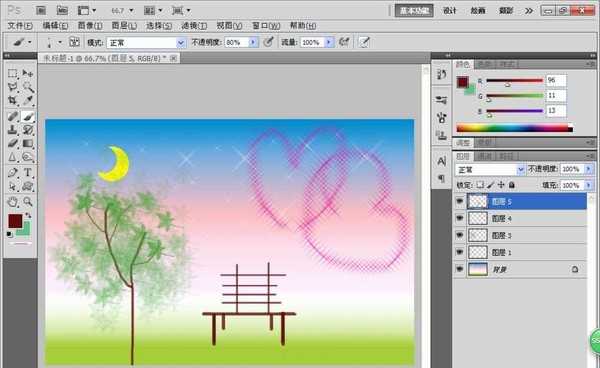
Task: Switch to the 设计 workspace
Action: 450,11
